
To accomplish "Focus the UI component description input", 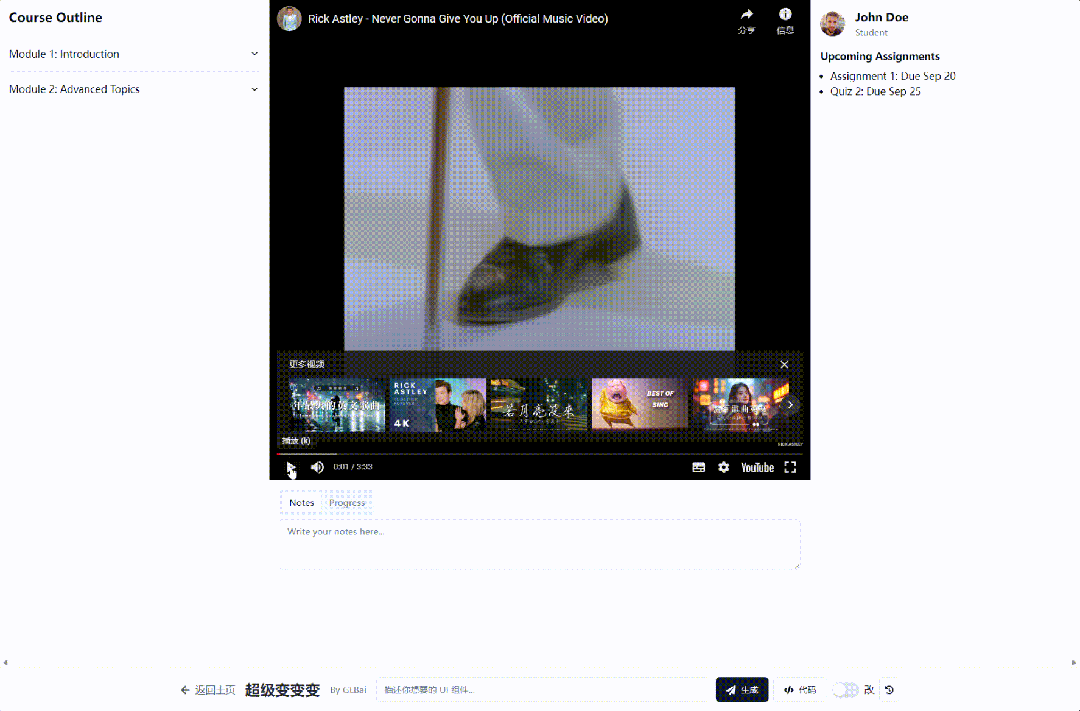I will [x=543, y=690].
